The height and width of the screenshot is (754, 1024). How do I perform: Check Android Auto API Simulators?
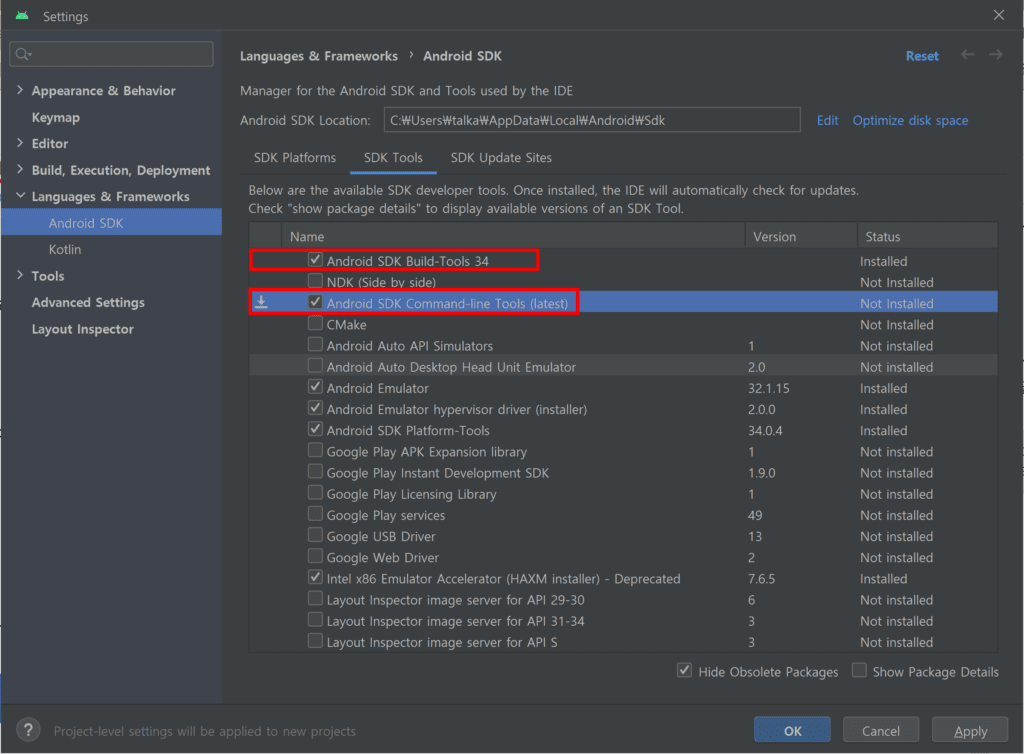[x=315, y=345]
